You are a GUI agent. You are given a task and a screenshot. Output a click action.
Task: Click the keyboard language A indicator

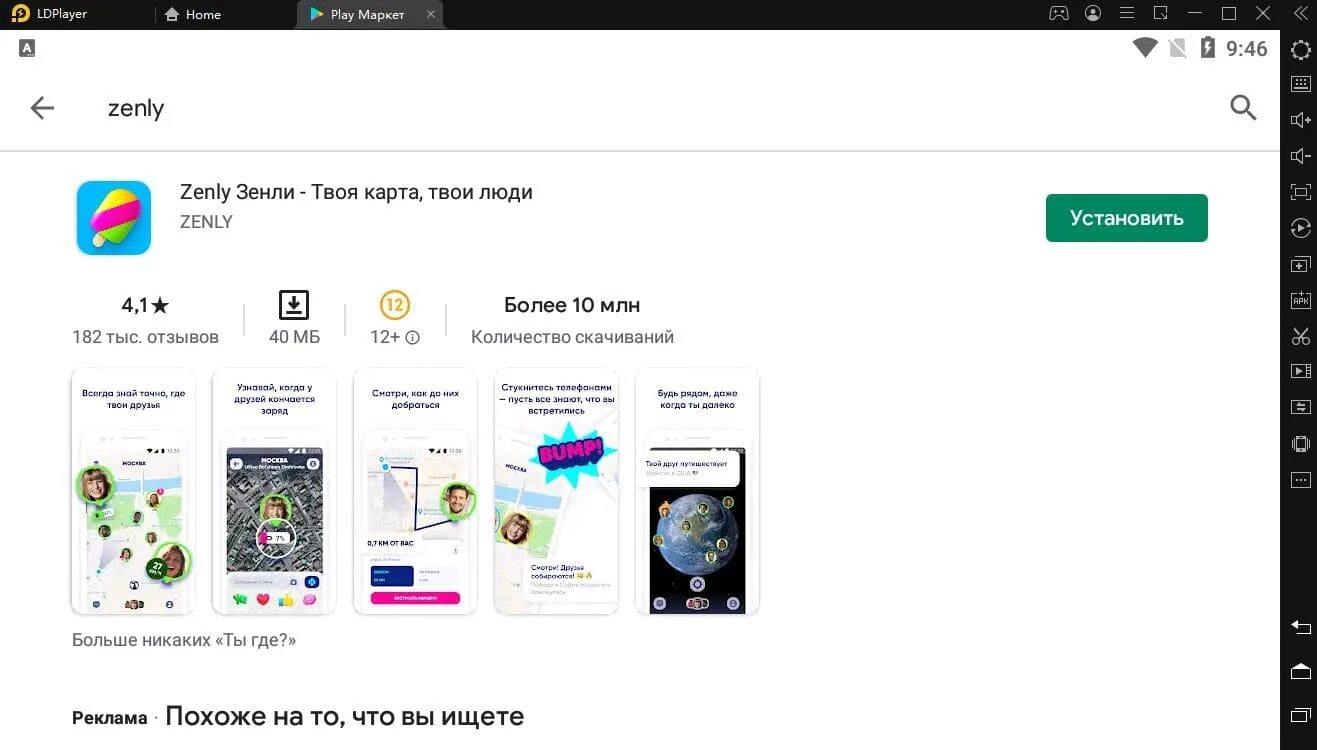27,48
